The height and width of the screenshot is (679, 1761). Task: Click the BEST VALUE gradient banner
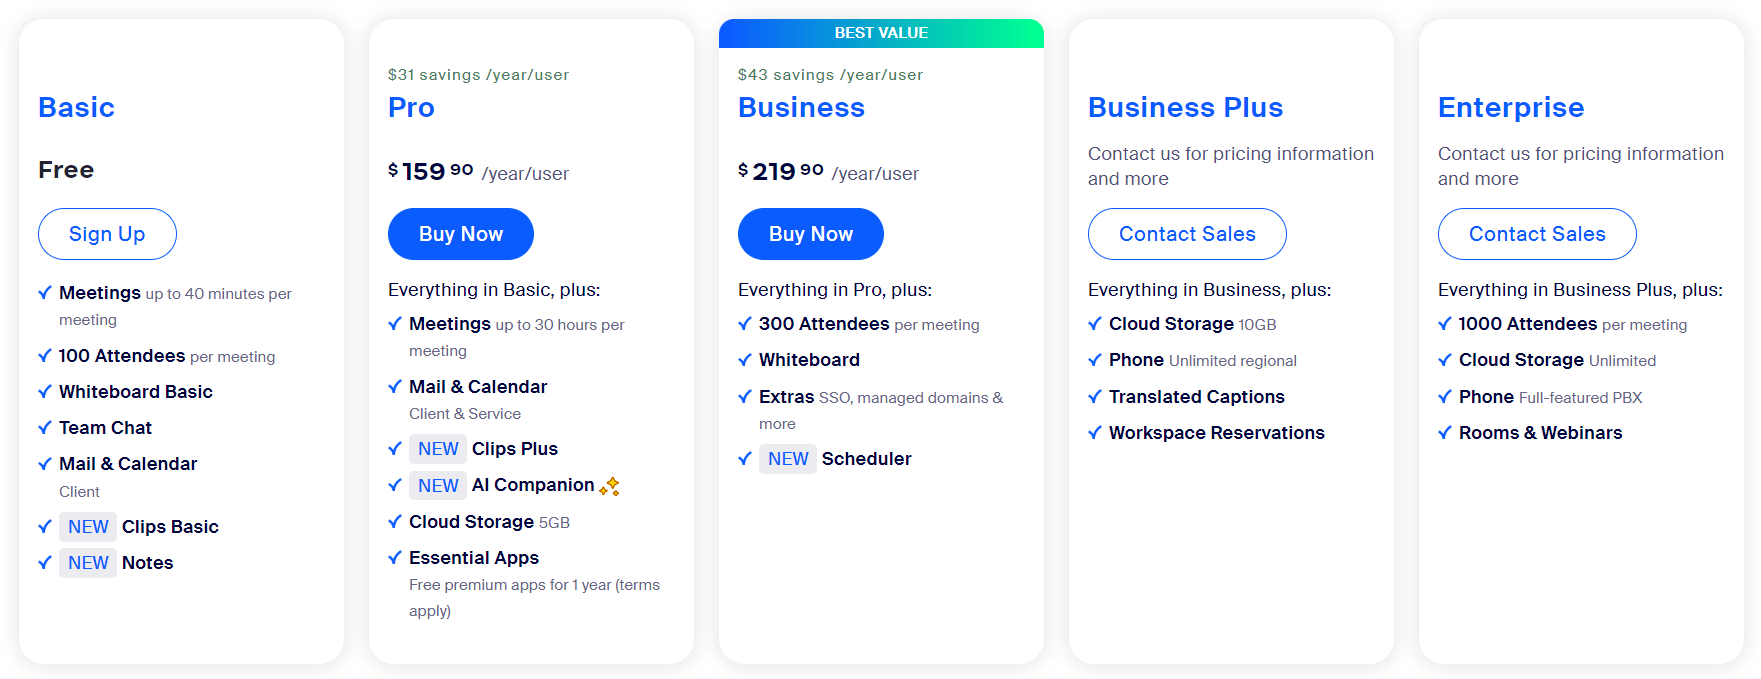881,33
